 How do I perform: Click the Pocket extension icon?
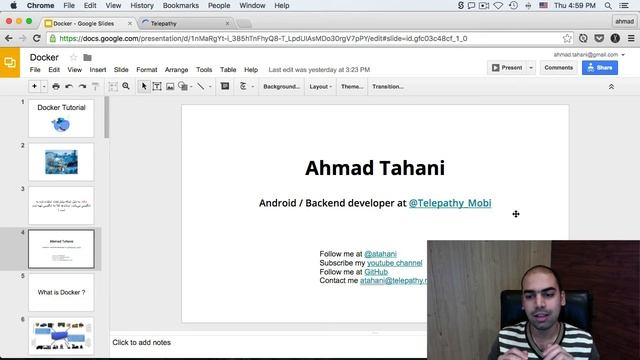[599, 38]
